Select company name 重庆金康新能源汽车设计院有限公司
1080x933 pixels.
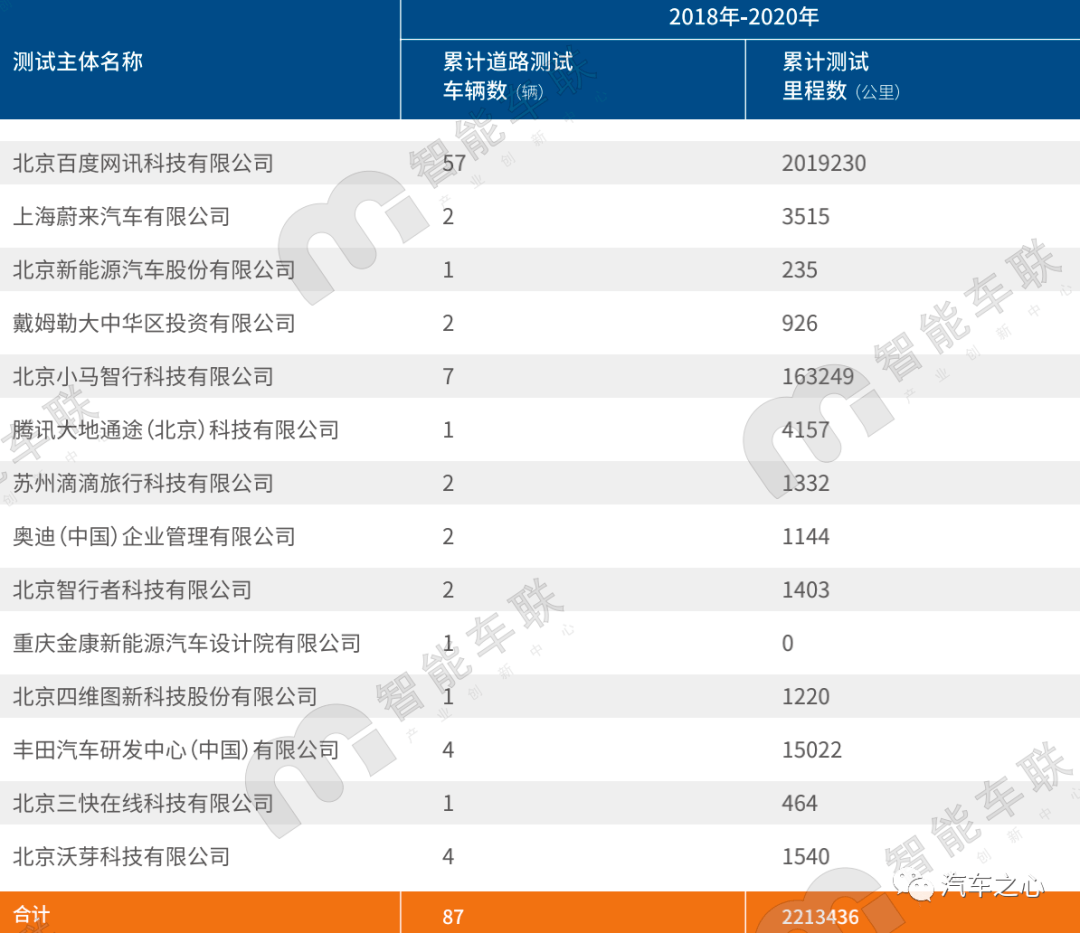187,644
